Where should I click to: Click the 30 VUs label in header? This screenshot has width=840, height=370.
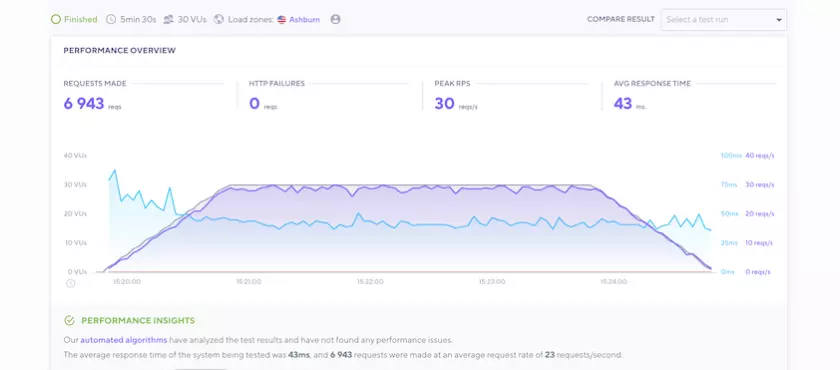(x=192, y=19)
